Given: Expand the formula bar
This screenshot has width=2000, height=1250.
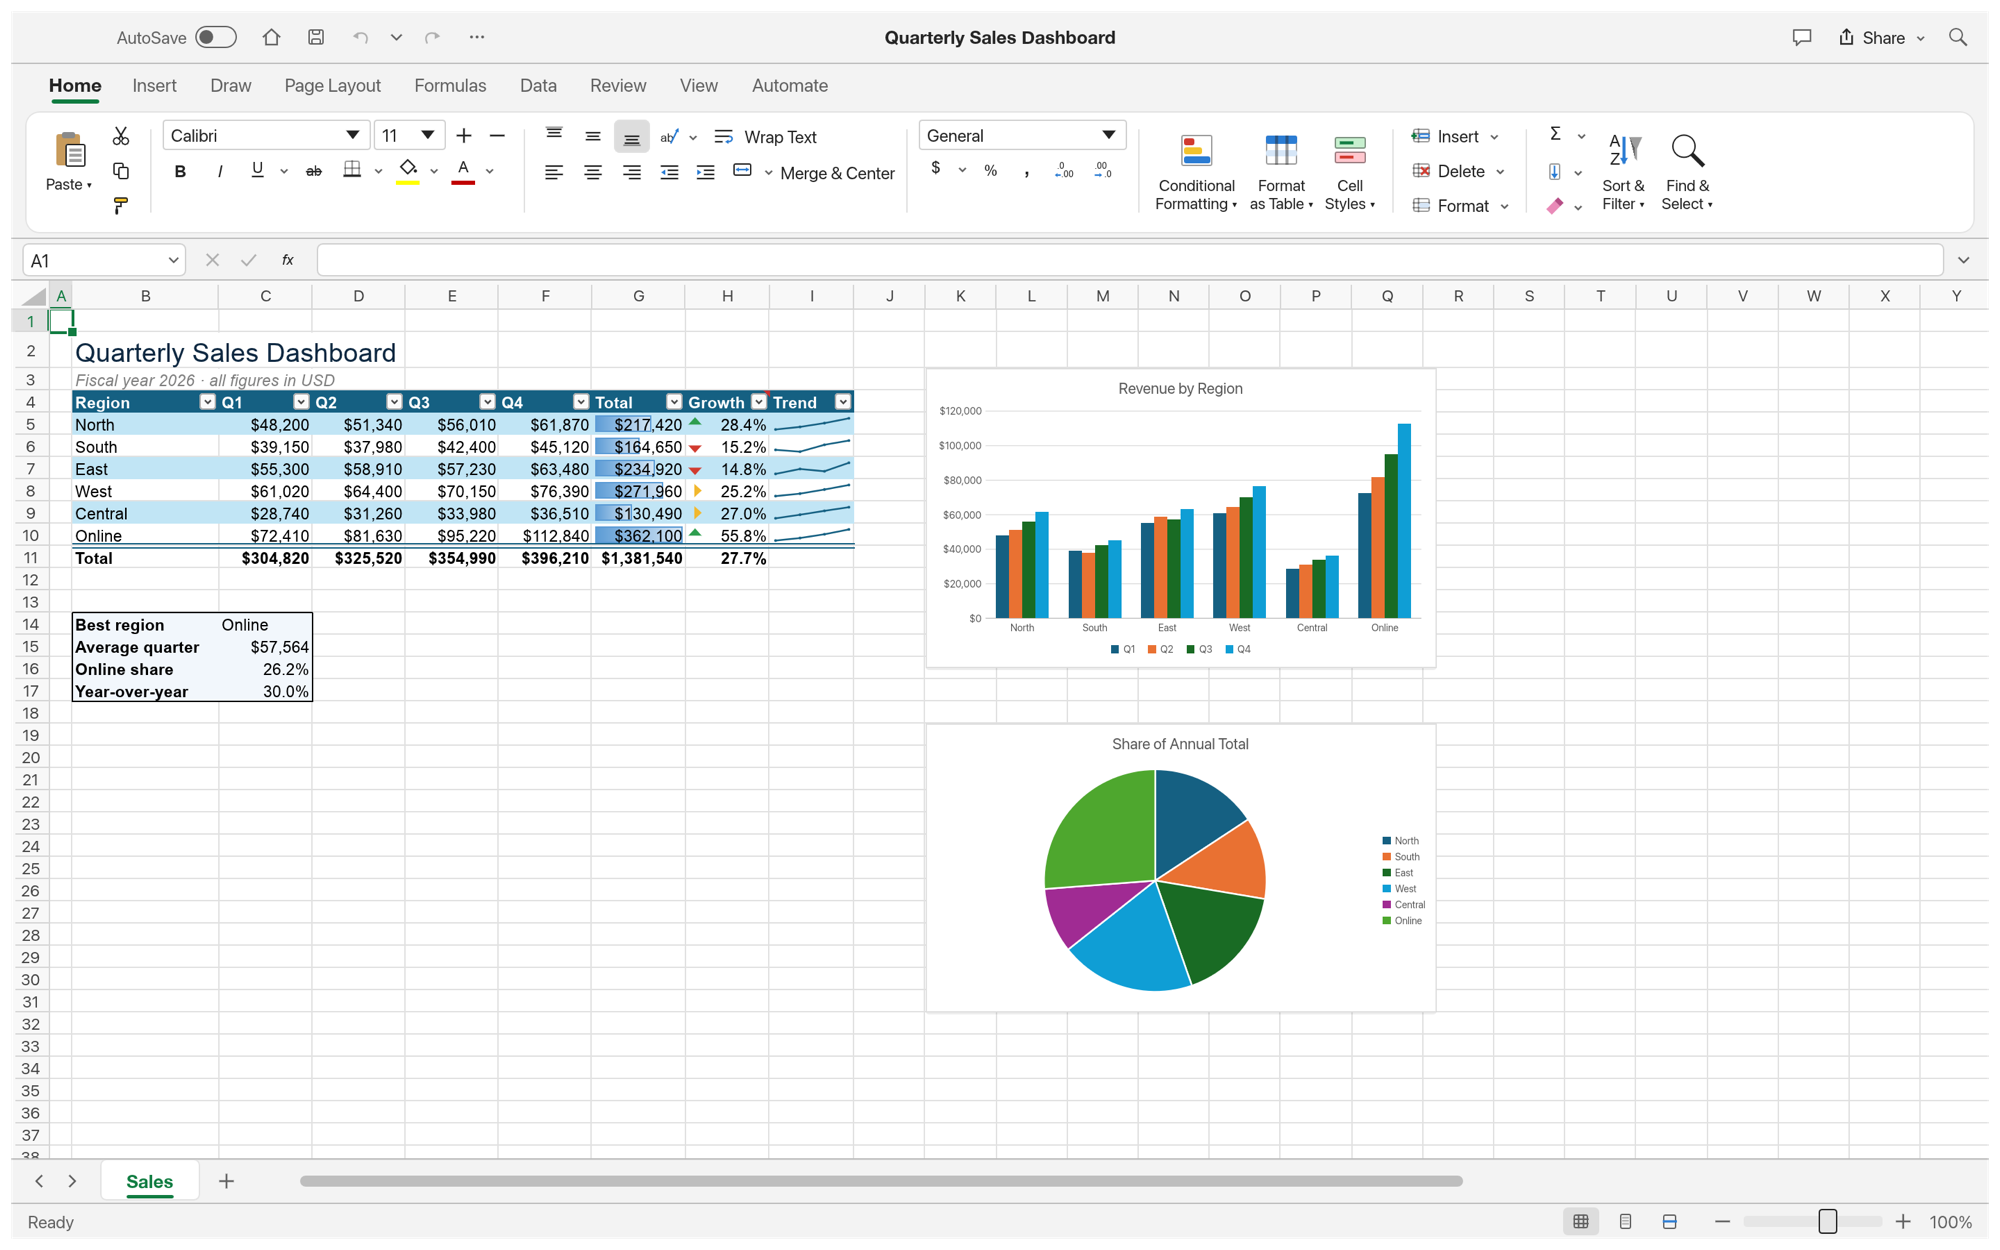Looking at the screenshot, I should tap(1963, 260).
